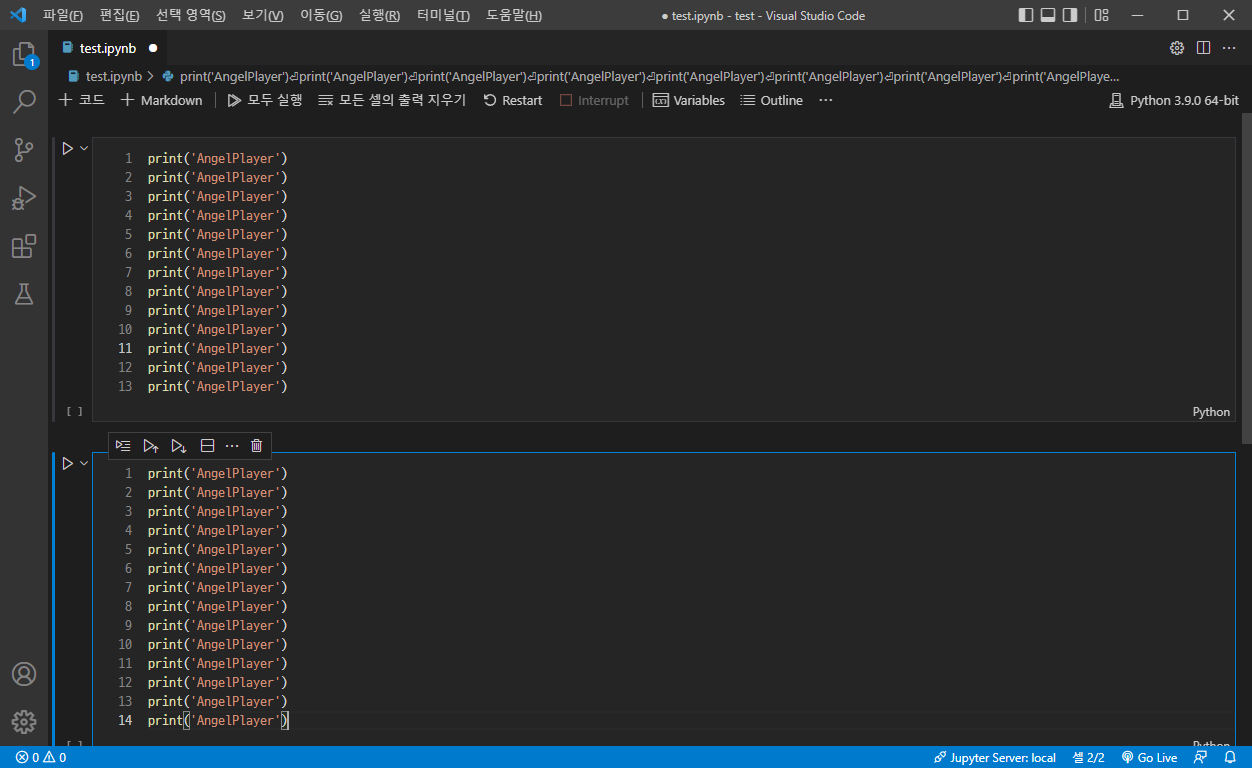The height and width of the screenshot is (768, 1252).
Task: Run the first notebook cell
Action: pos(67,148)
